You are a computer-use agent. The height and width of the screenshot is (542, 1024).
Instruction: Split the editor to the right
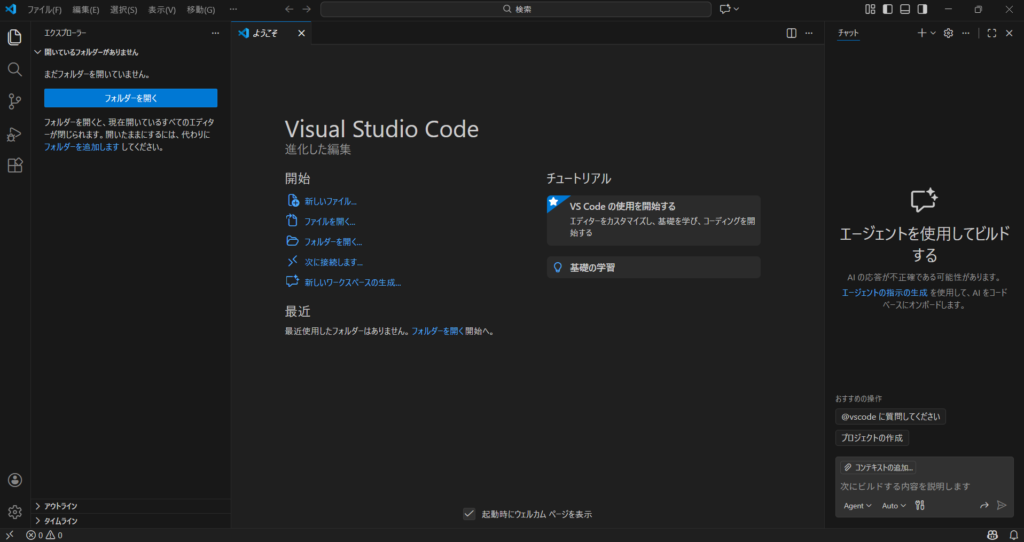tap(791, 33)
